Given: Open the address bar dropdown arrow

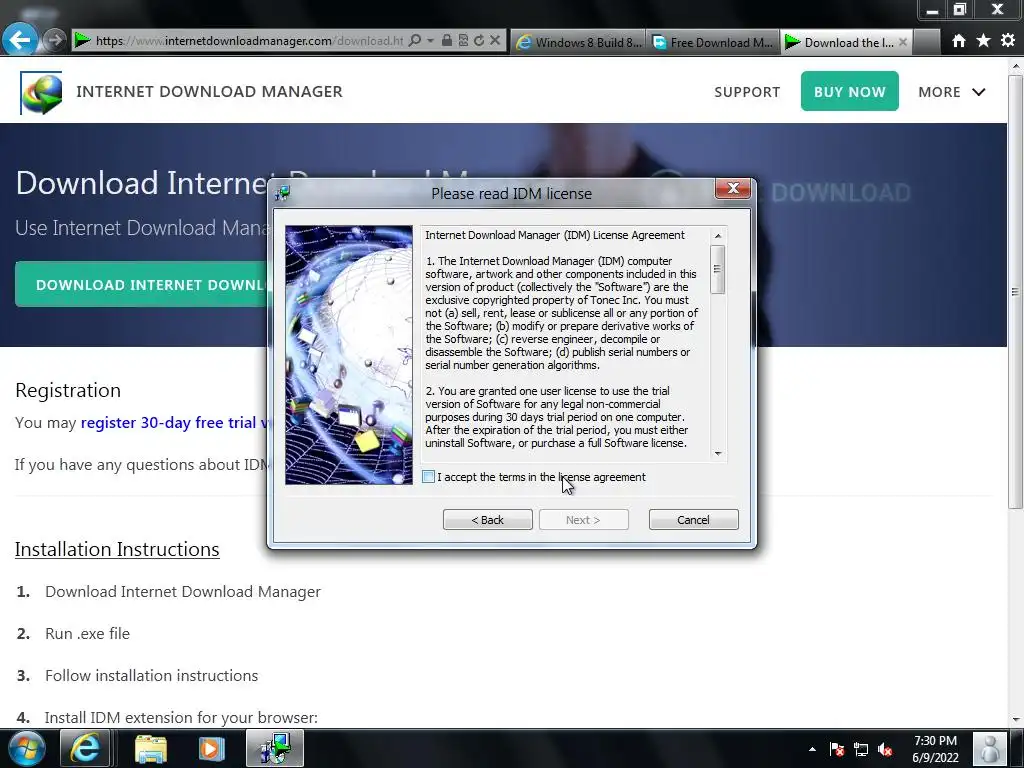Looking at the screenshot, I should click(x=430, y=40).
